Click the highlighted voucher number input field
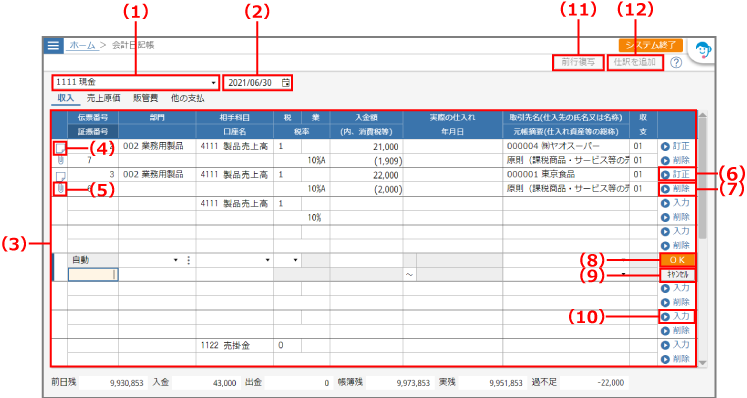Image resolution: width=747 pixels, height=398 pixels. (x=93, y=275)
